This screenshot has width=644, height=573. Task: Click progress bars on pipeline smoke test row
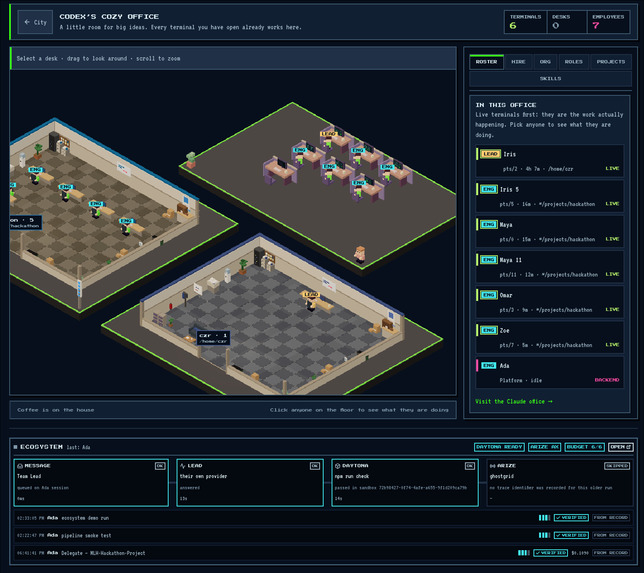544,535
